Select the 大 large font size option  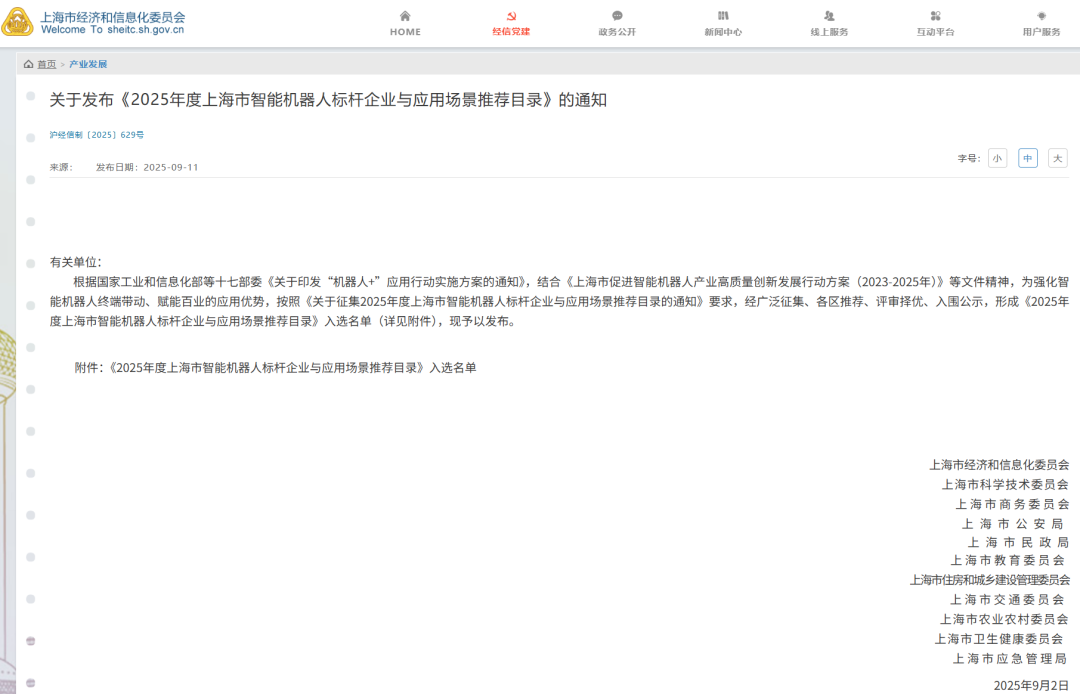(1057, 158)
